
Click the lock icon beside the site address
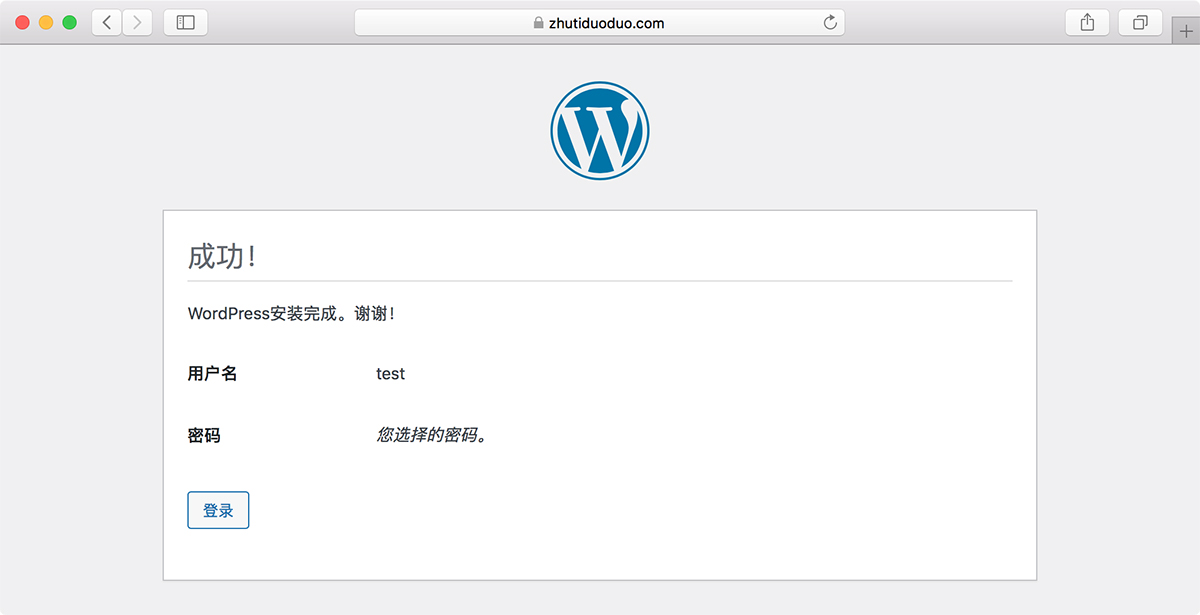[539, 23]
